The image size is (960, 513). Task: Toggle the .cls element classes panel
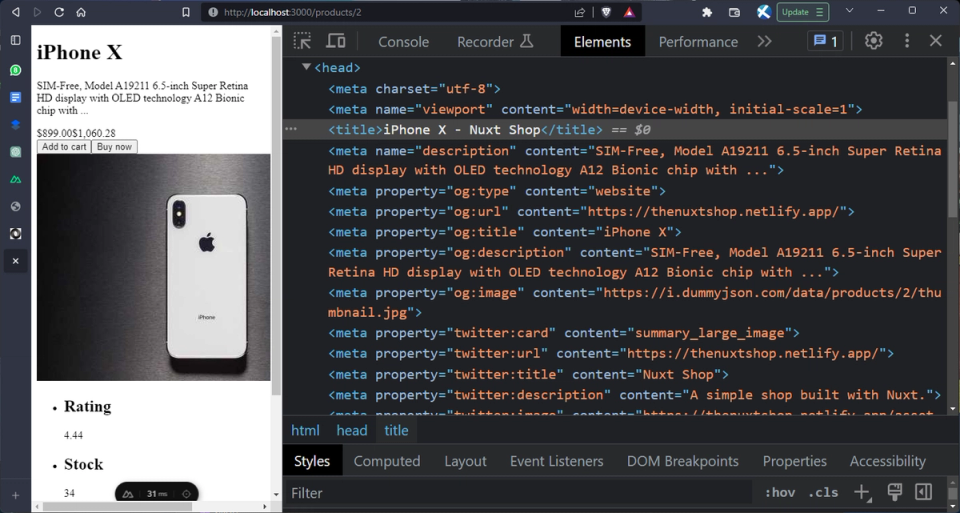pyautogui.click(x=824, y=492)
